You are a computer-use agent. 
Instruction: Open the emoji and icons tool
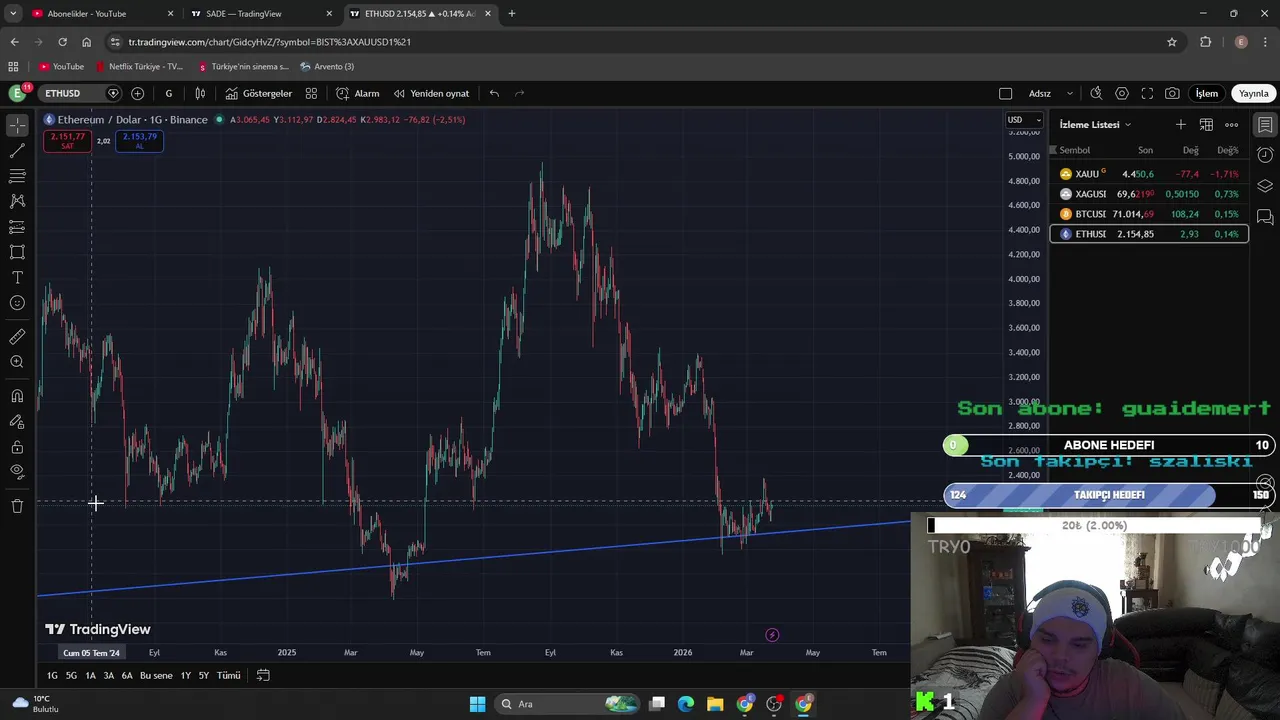(17, 303)
